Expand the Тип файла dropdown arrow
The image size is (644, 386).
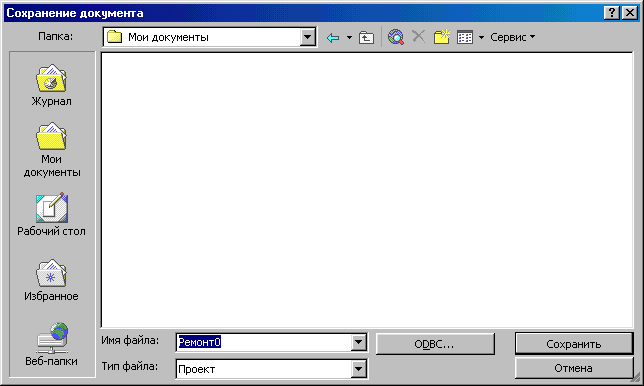[x=359, y=369]
